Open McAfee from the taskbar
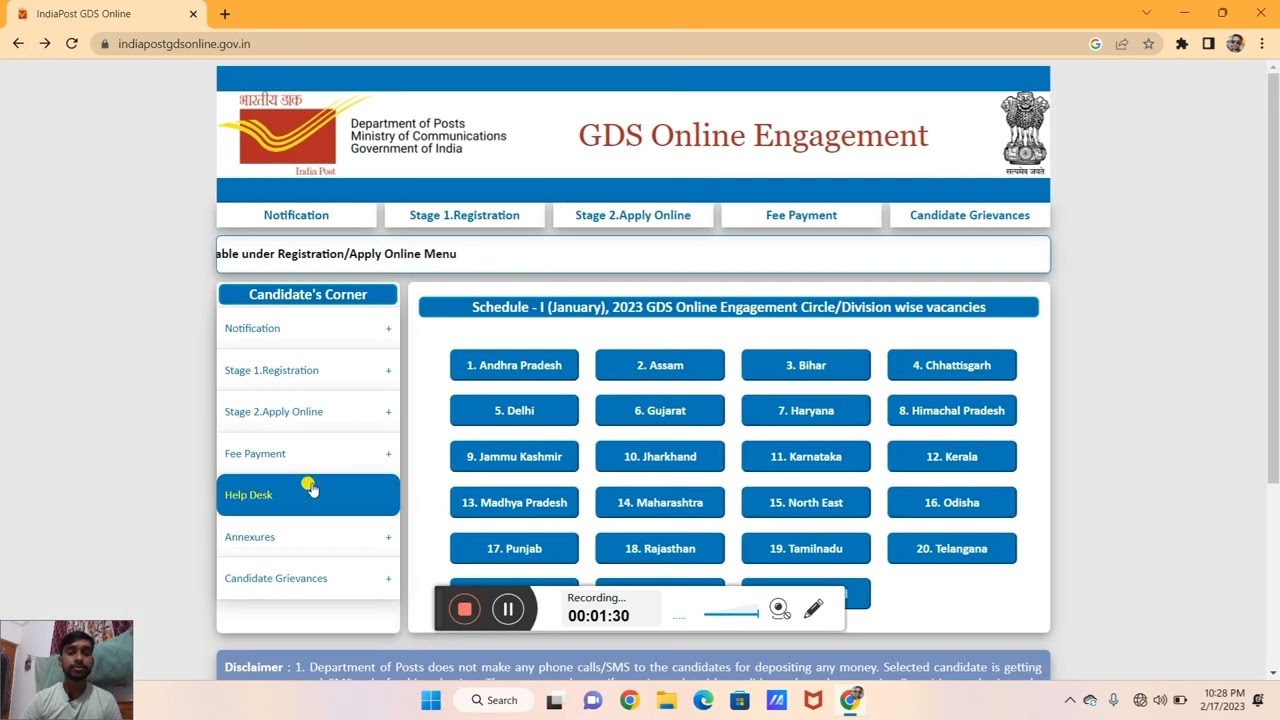 pyautogui.click(x=813, y=700)
